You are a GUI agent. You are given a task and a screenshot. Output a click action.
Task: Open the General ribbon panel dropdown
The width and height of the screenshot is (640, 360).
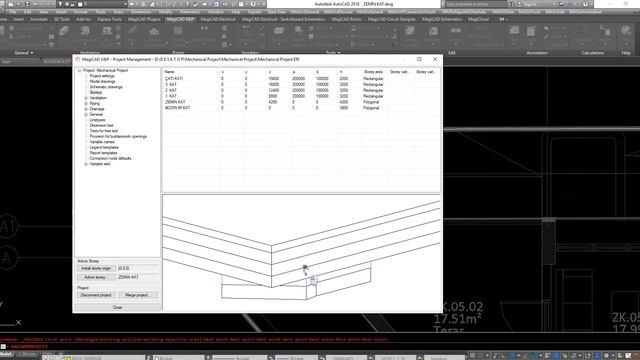24,53
